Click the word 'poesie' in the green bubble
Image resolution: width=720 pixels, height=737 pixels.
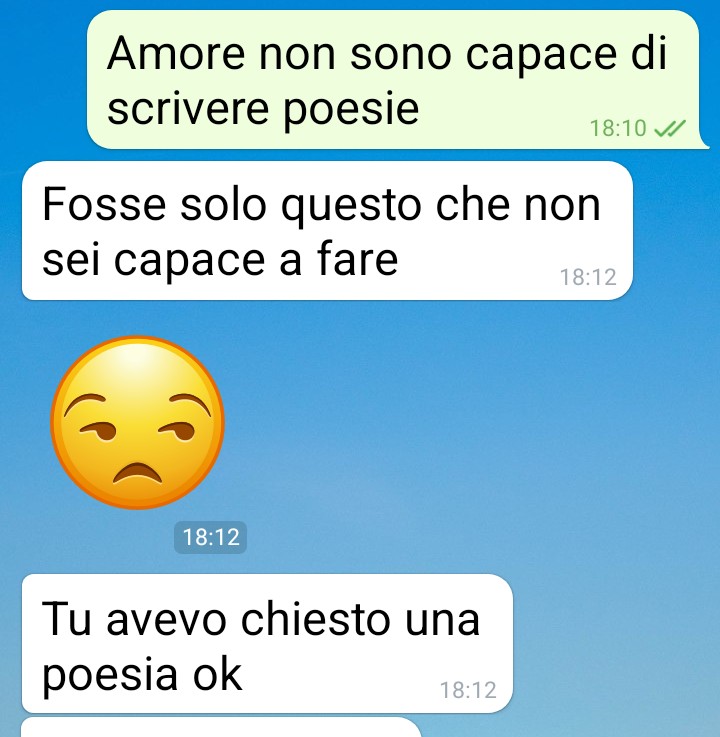tap(351, 111)
